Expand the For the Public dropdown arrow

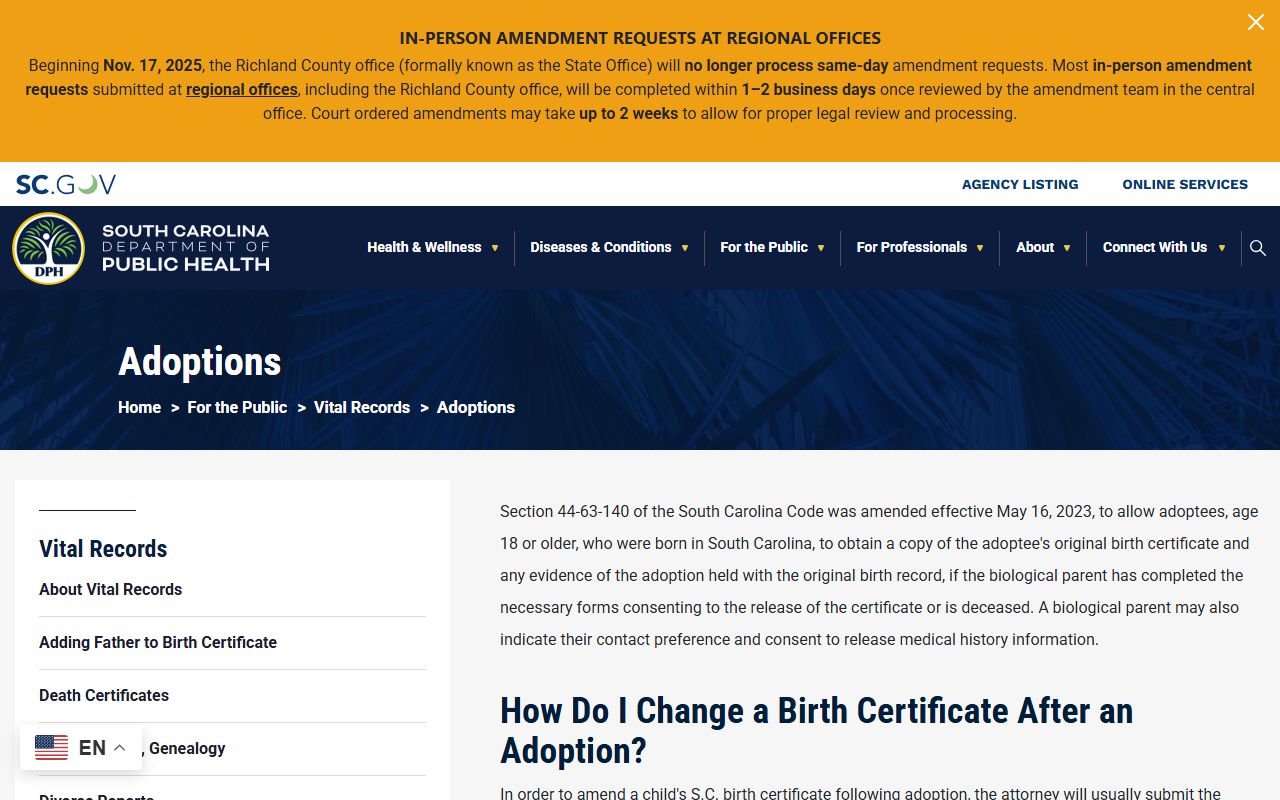(821, 248)
